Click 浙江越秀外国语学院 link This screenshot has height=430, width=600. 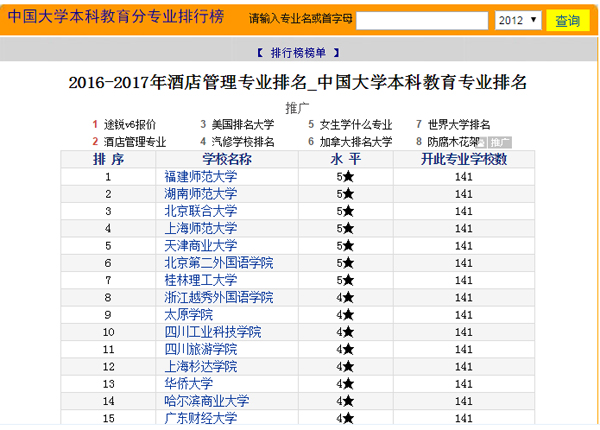click(218, 297)
